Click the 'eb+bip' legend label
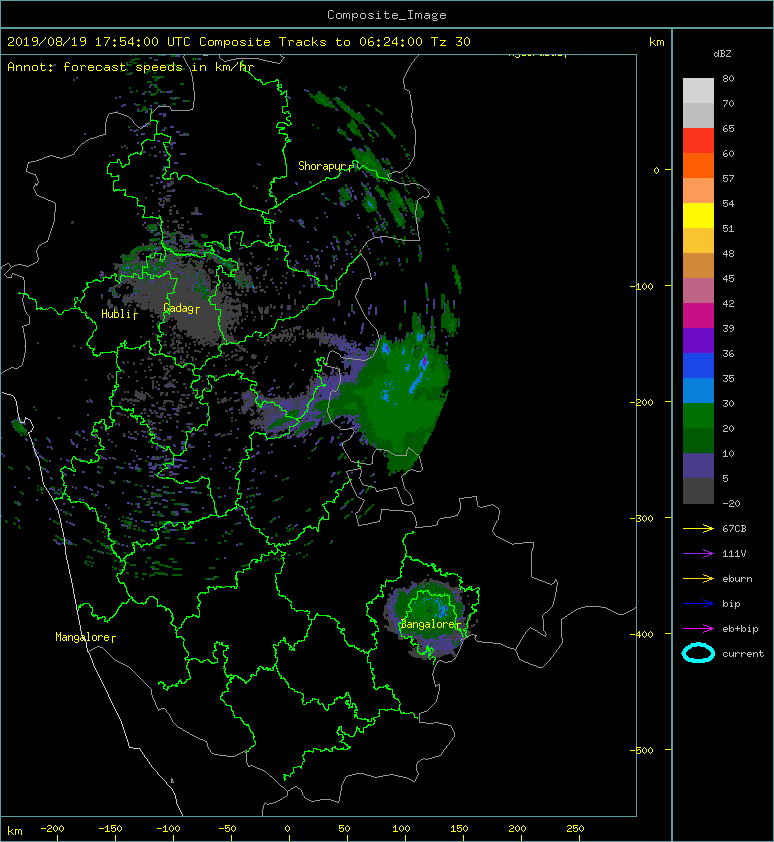The width and height of the screenshot is (774, 842). (x=740, y=629)
